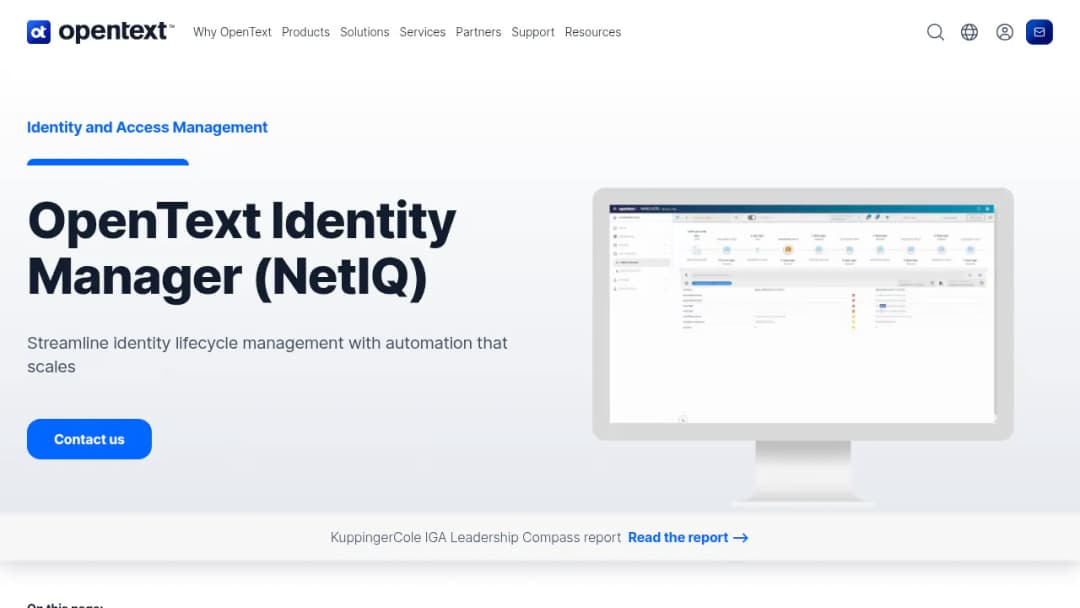Viewport: 1080px width, 608px height.
Task: Open the search icon
Action: coord(935,32)
